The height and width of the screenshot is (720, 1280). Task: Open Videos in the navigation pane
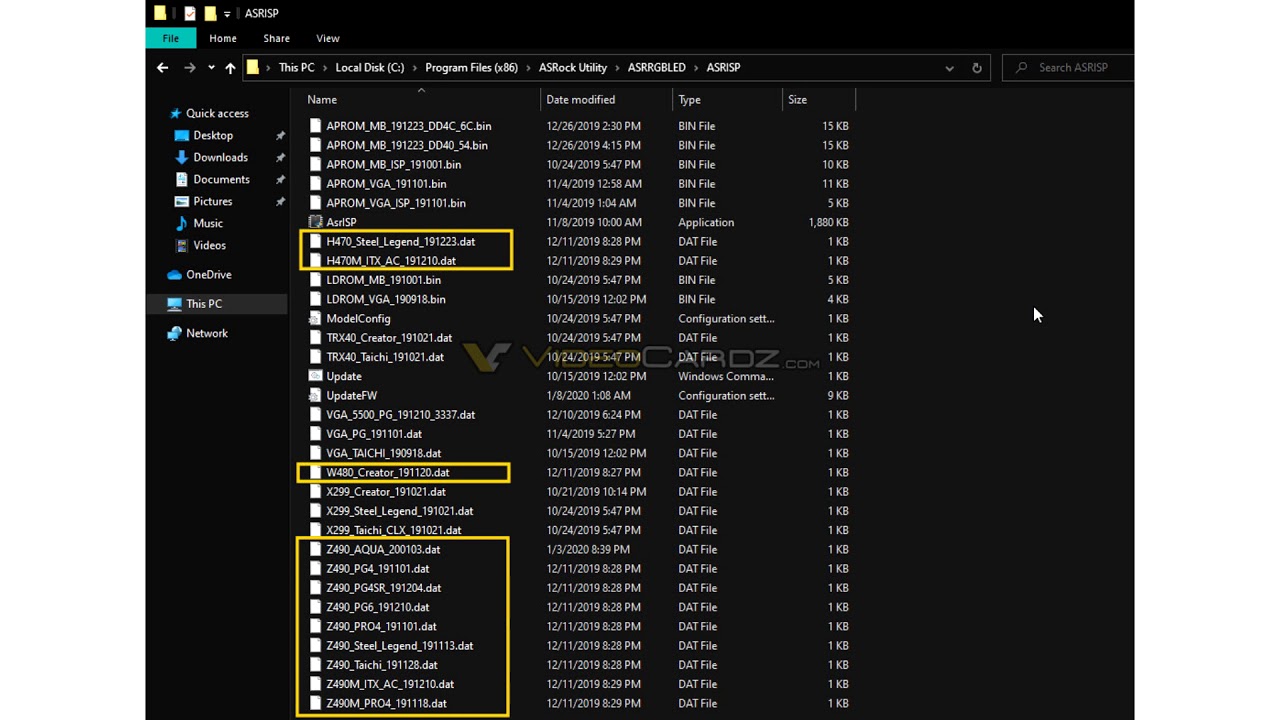click(x=210, y=245)
